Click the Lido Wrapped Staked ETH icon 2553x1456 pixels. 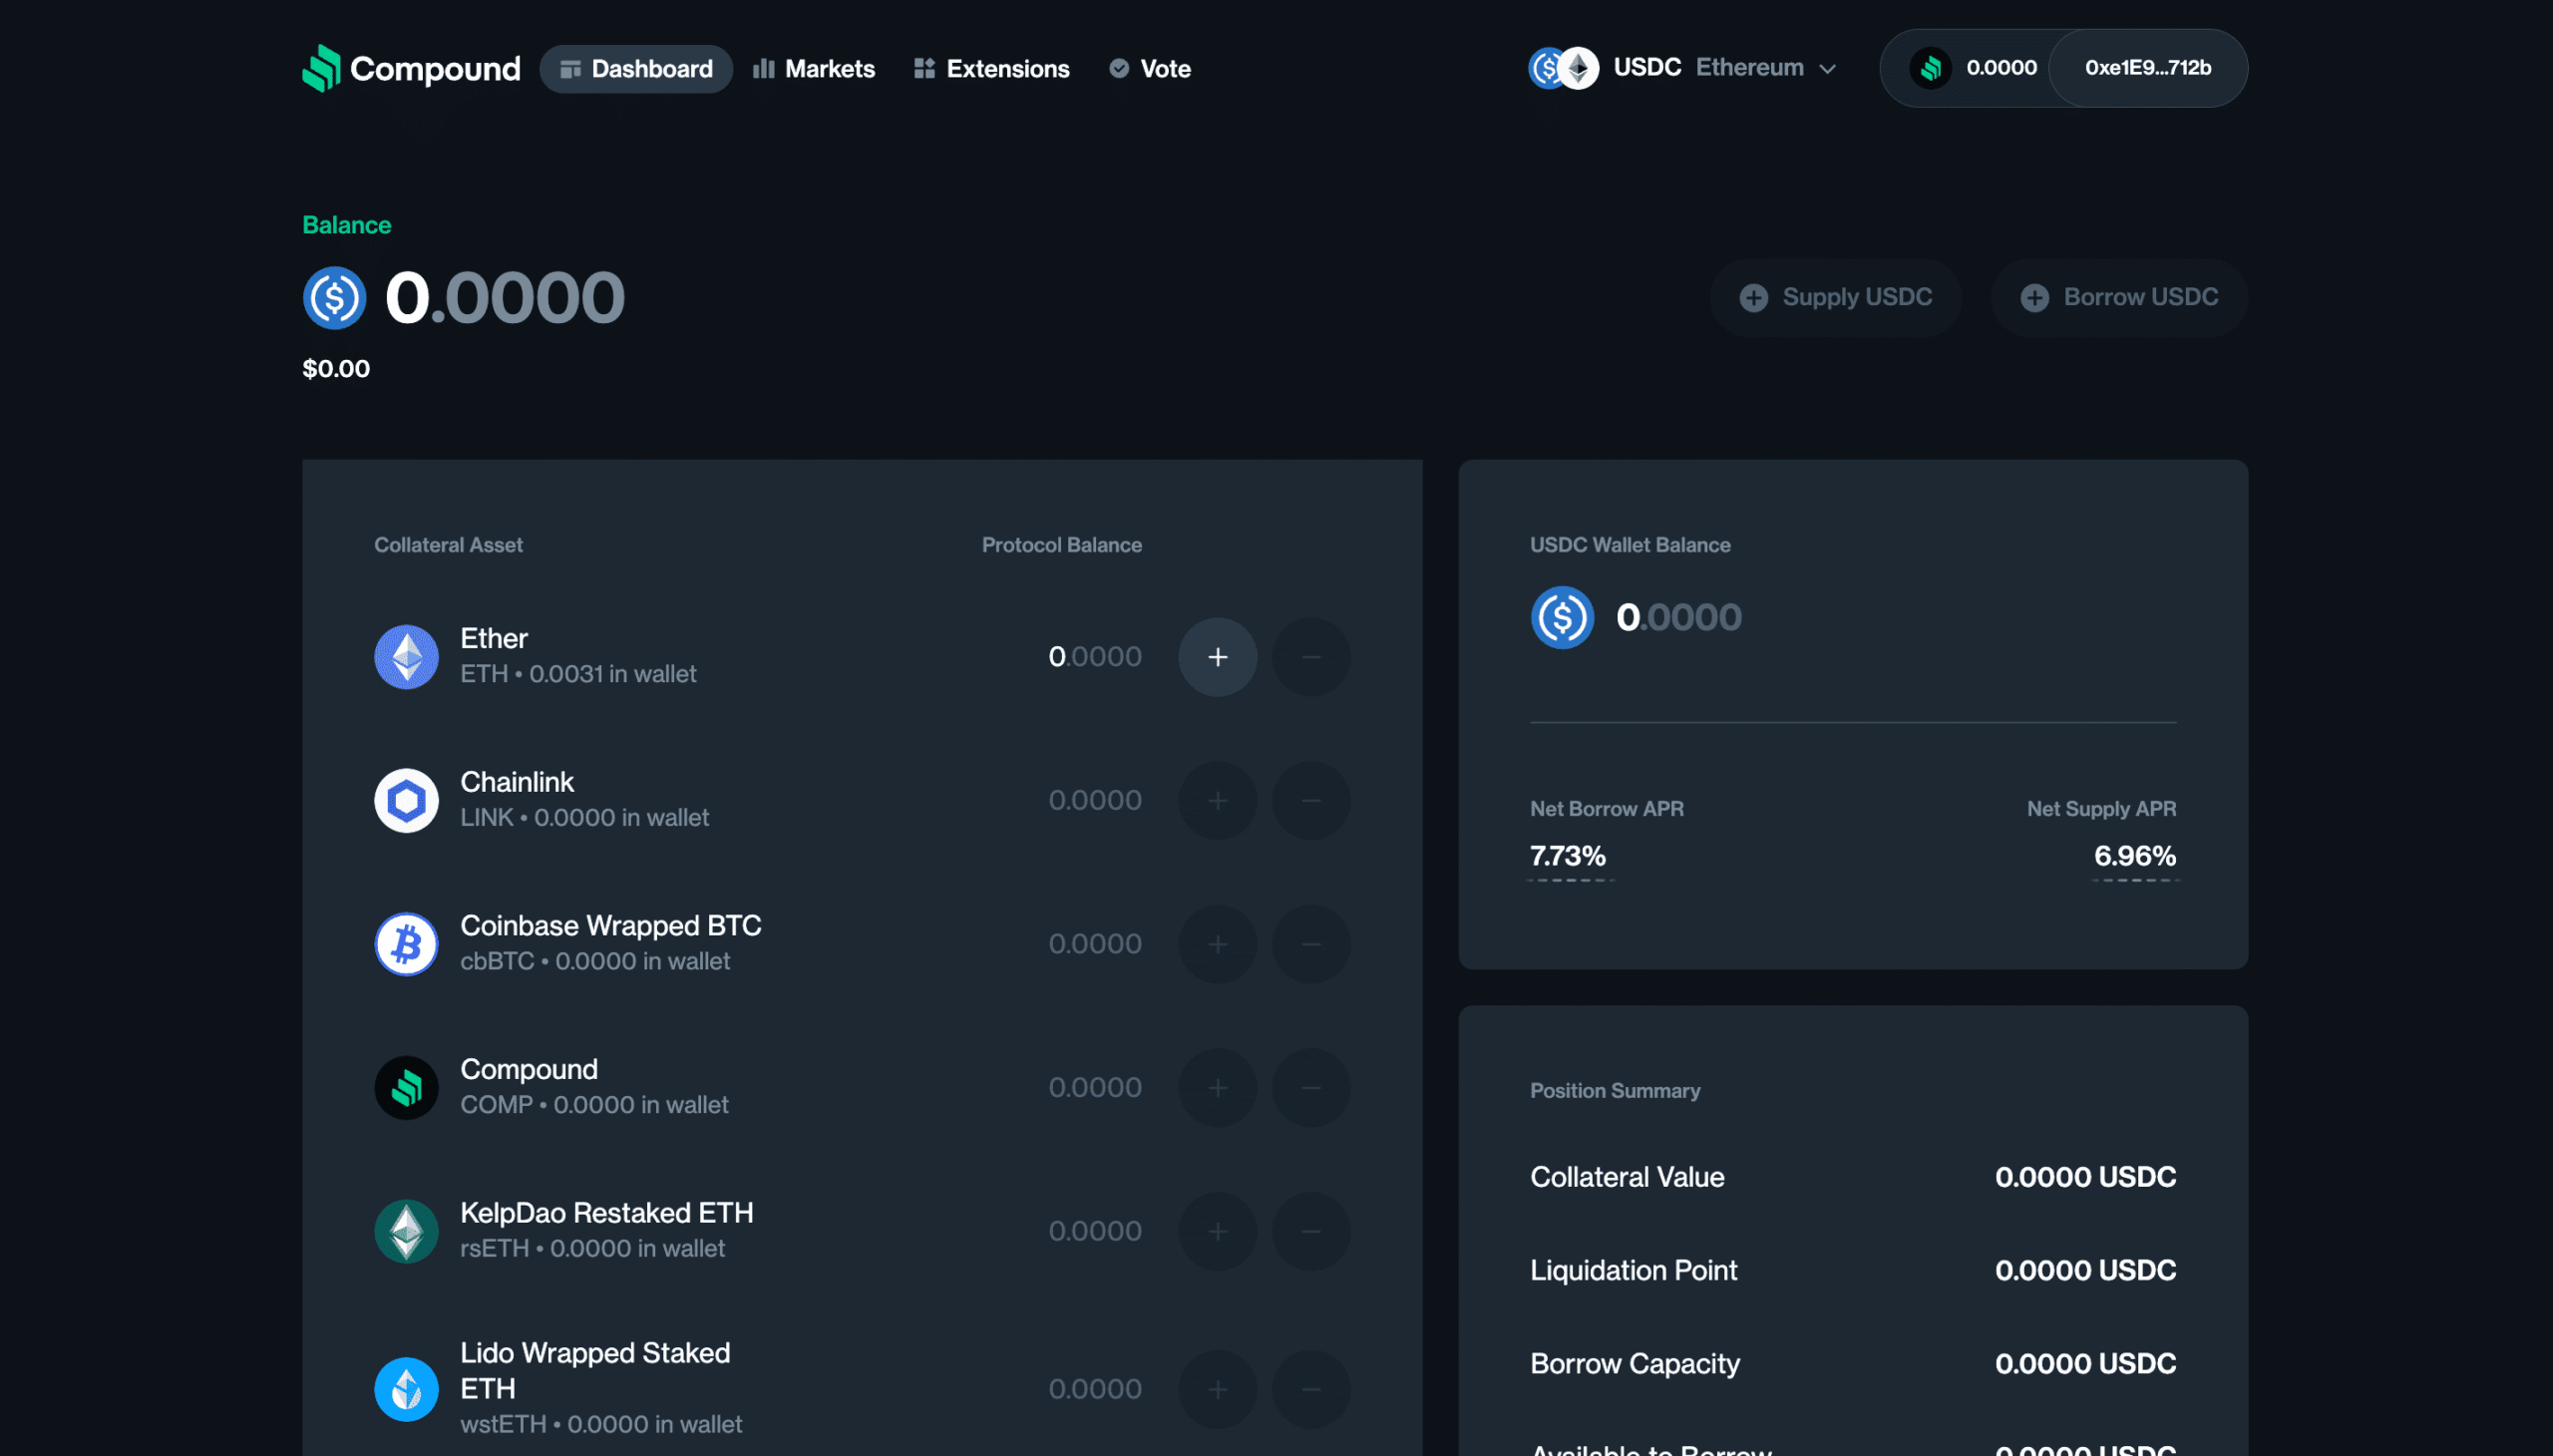[x=406, y=1388]
